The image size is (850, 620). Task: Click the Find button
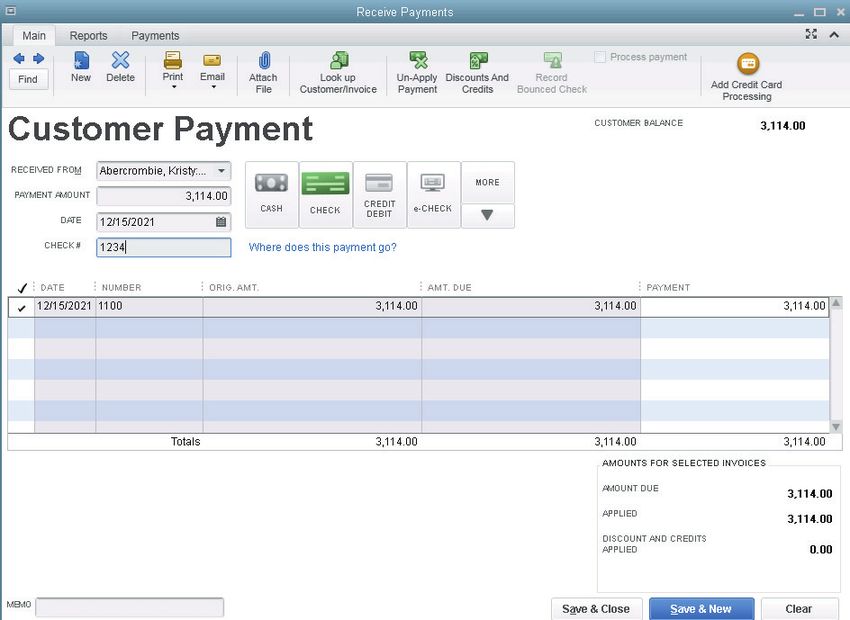click(x=28, y=79)
